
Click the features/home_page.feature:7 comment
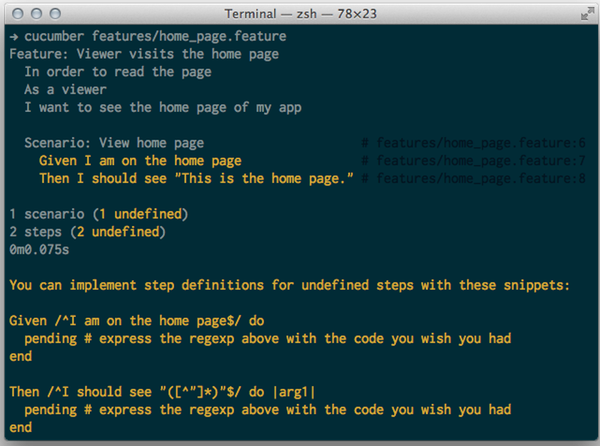pyautogui.click(x=473, y=161)
